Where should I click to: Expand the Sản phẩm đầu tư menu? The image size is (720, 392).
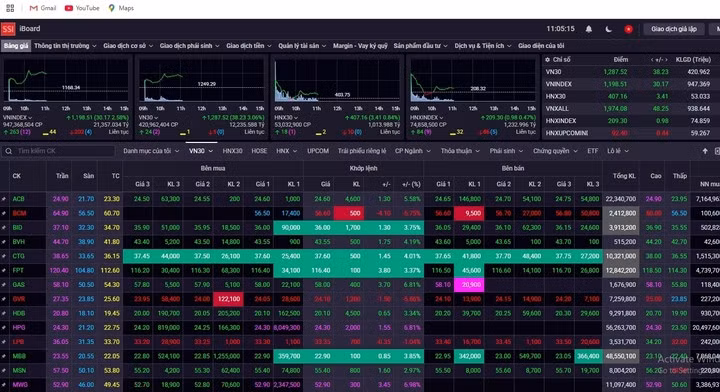421,46
